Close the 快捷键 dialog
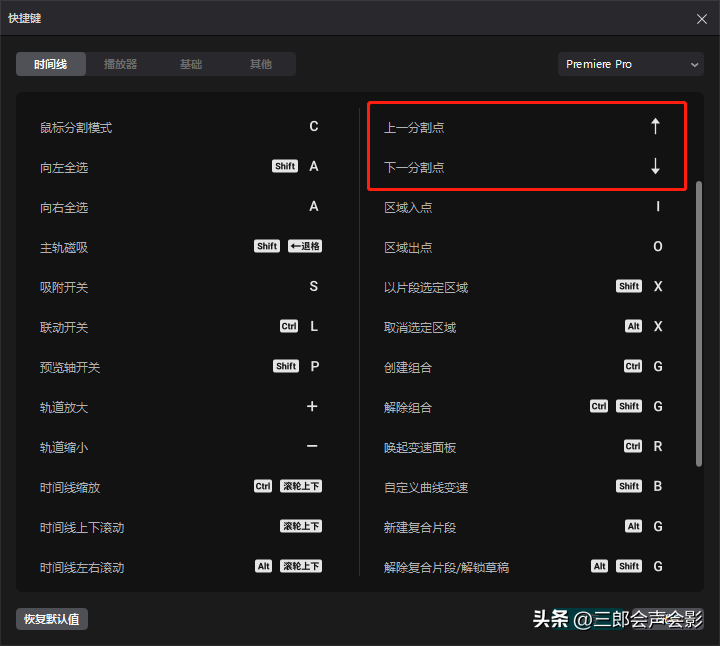The height and width of the screenshot is (646, 720). pyautogui.click(x=702, y=19)
